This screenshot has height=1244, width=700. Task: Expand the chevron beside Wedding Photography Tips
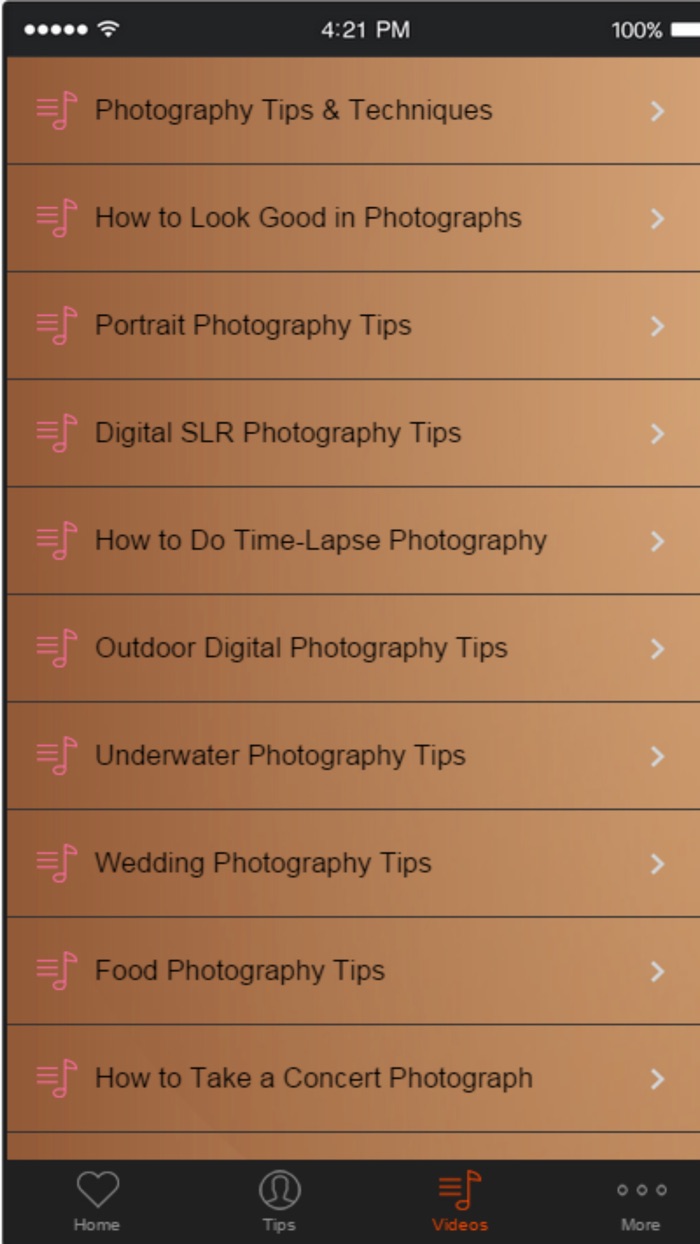(x=657, y=863)
